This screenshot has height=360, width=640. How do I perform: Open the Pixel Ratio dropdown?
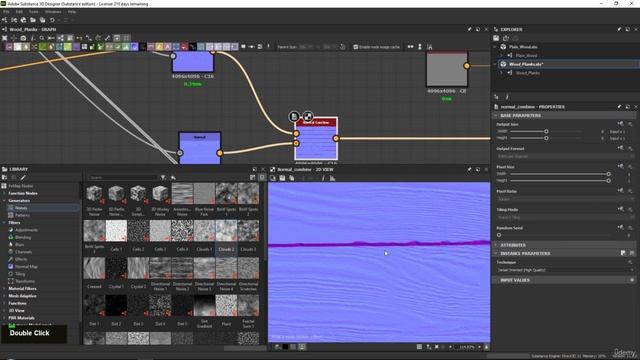[565, 199]
